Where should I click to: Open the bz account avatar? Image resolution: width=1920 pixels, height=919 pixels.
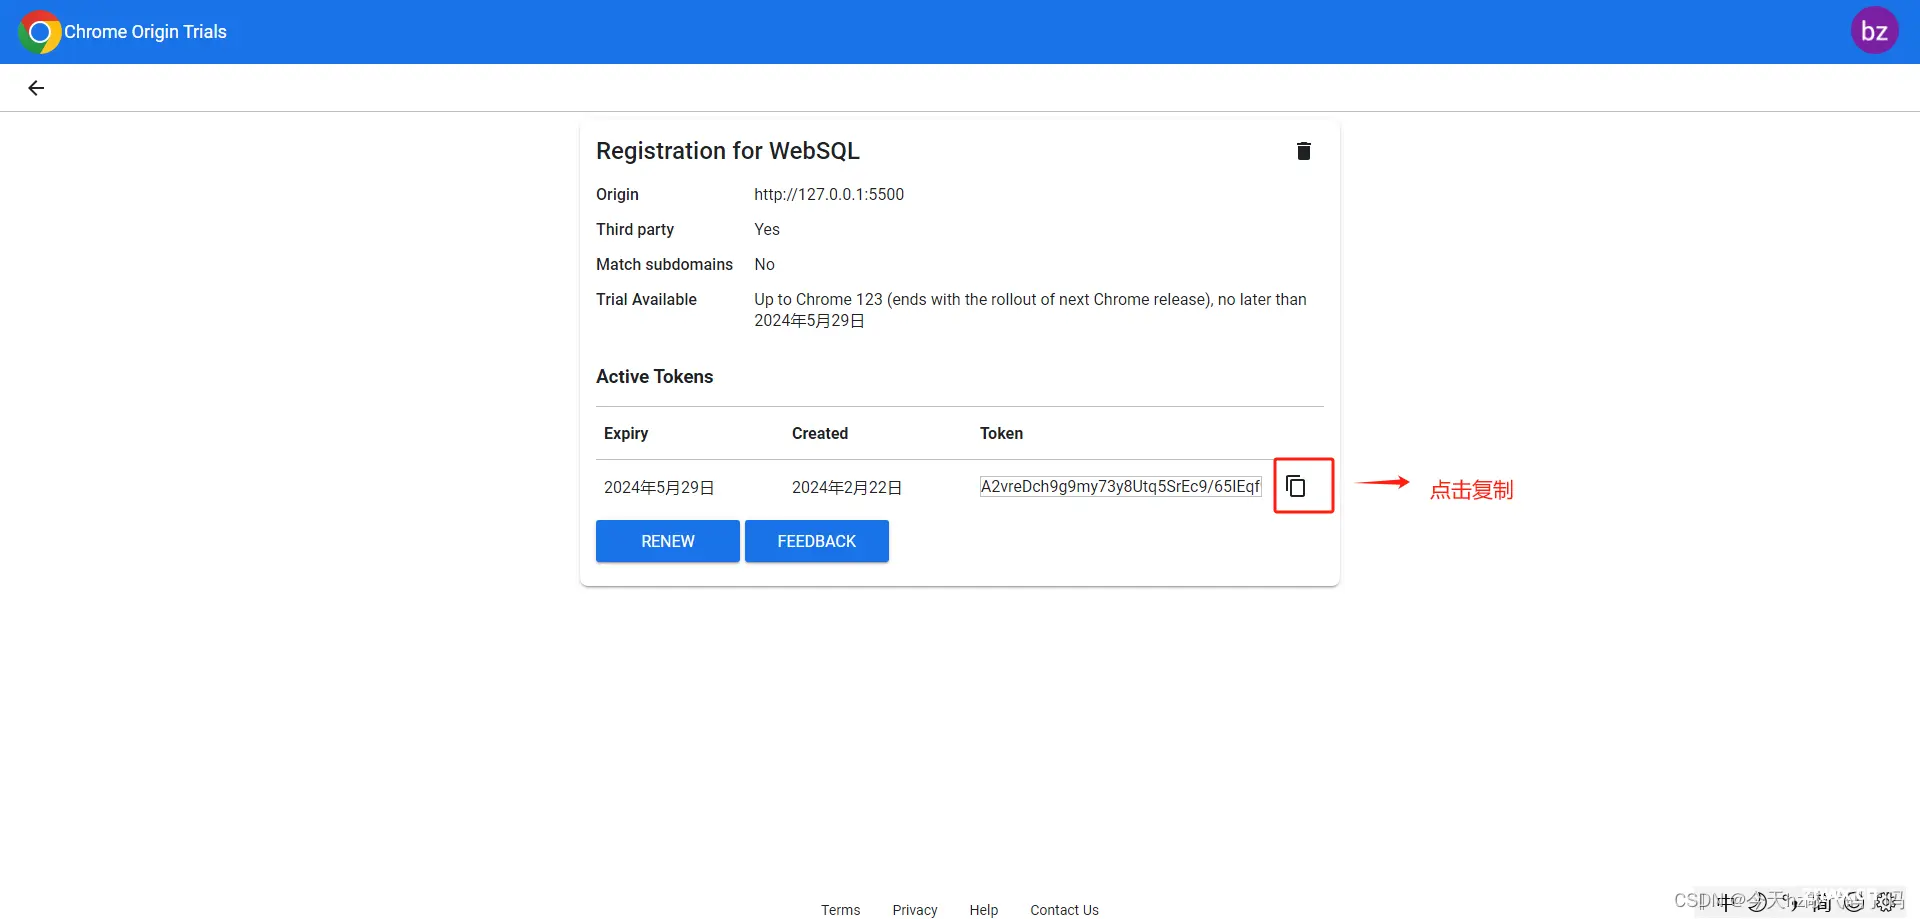pos(1874,31)
